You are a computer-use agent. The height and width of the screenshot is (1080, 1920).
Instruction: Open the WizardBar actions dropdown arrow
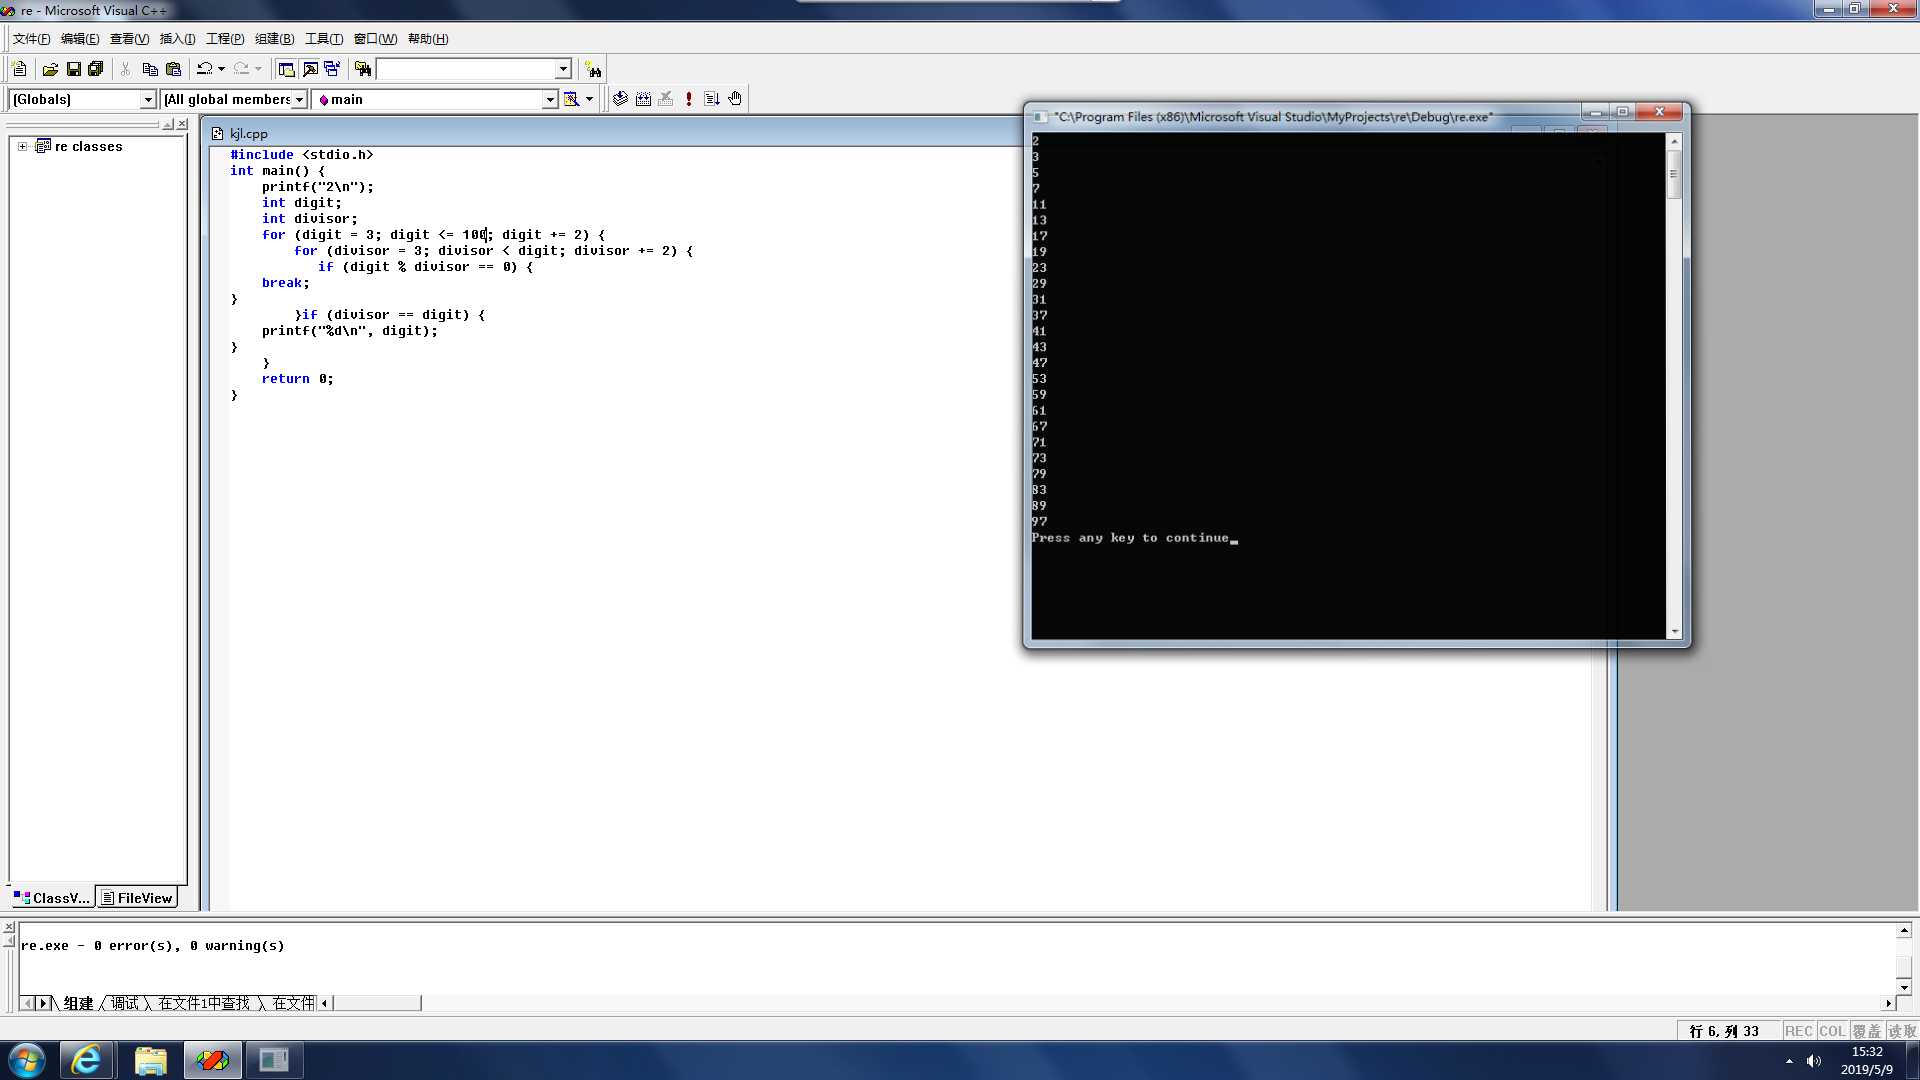tap(589, 99)
